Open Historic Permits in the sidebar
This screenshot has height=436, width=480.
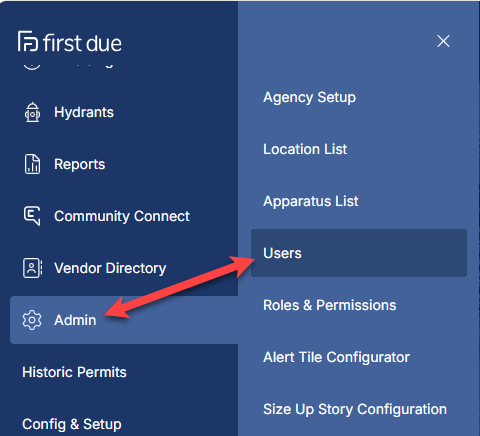74,372
